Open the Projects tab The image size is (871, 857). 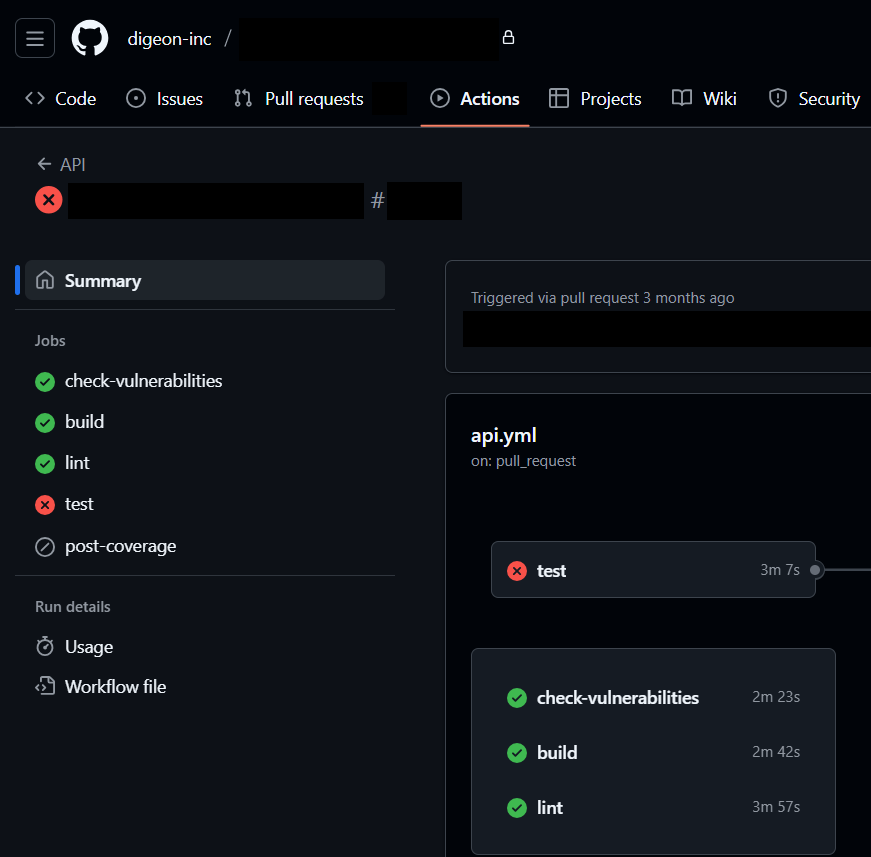click(x=595, y=98)
